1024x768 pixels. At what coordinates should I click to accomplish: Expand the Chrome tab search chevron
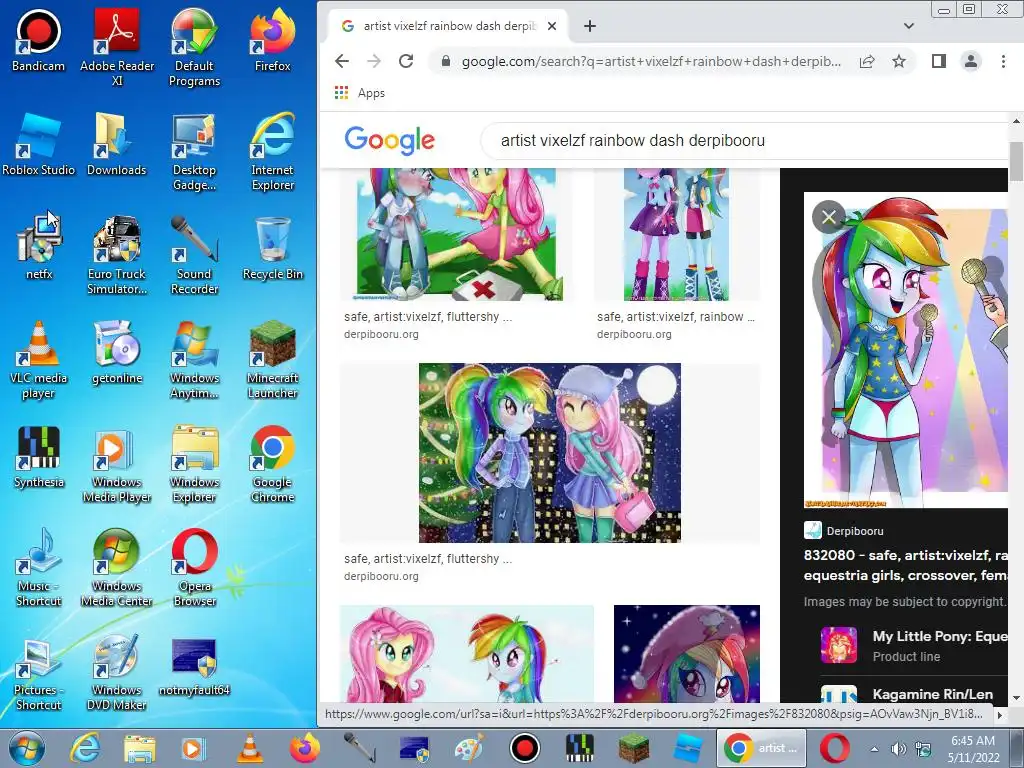point(908,26)
